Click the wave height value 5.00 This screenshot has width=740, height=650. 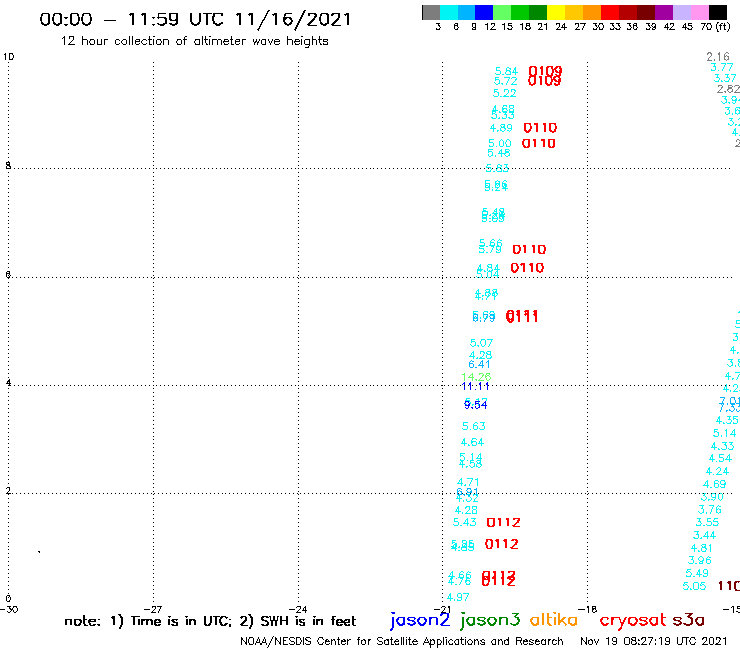(x=499, y=143)
